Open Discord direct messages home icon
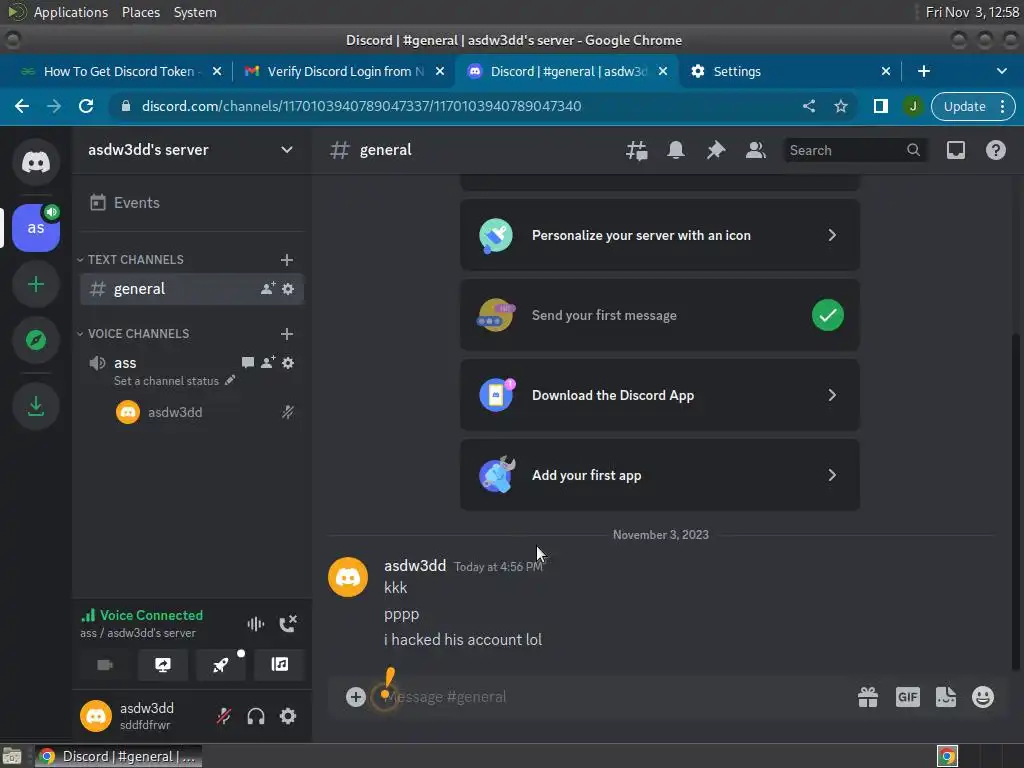Viewport: 1024px width, 768px height. 36,162
